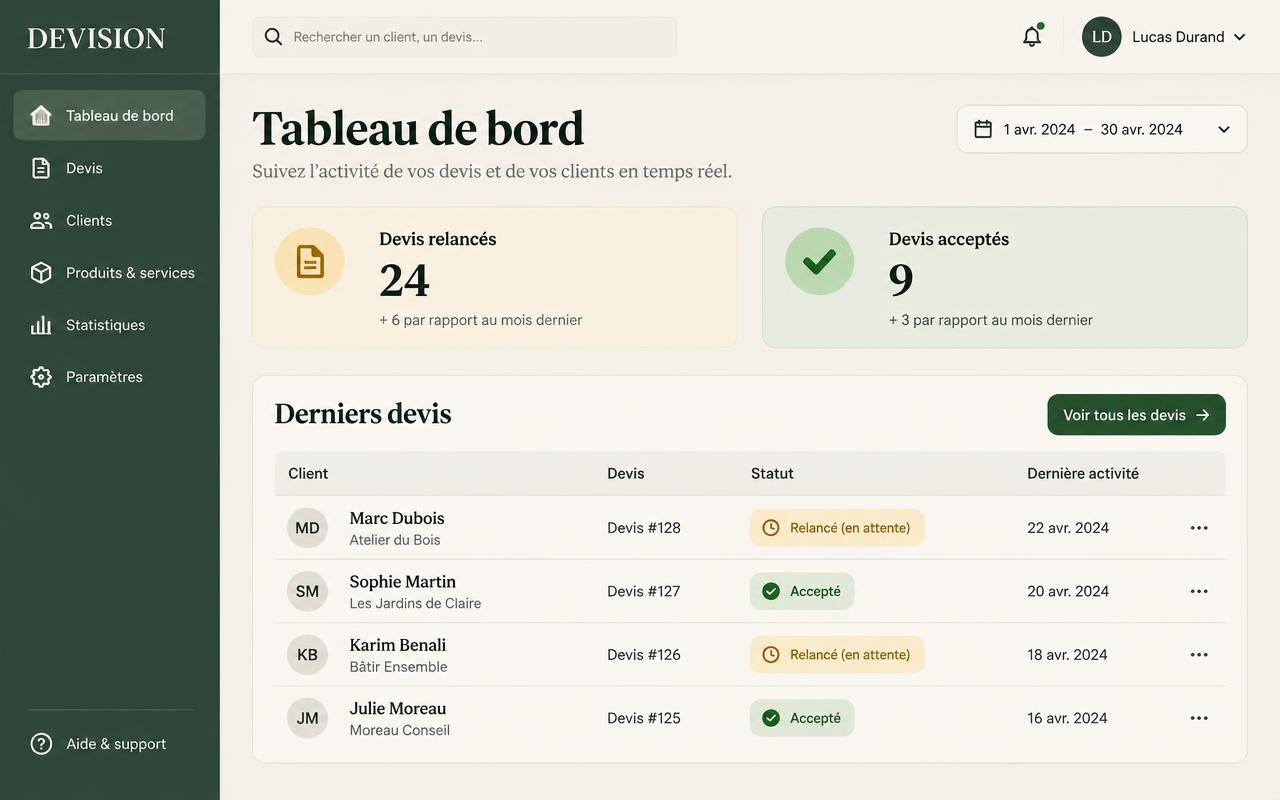Open the options menu for Devis #128
The height and width of the screenshot is (800, 1280).
1199,528
